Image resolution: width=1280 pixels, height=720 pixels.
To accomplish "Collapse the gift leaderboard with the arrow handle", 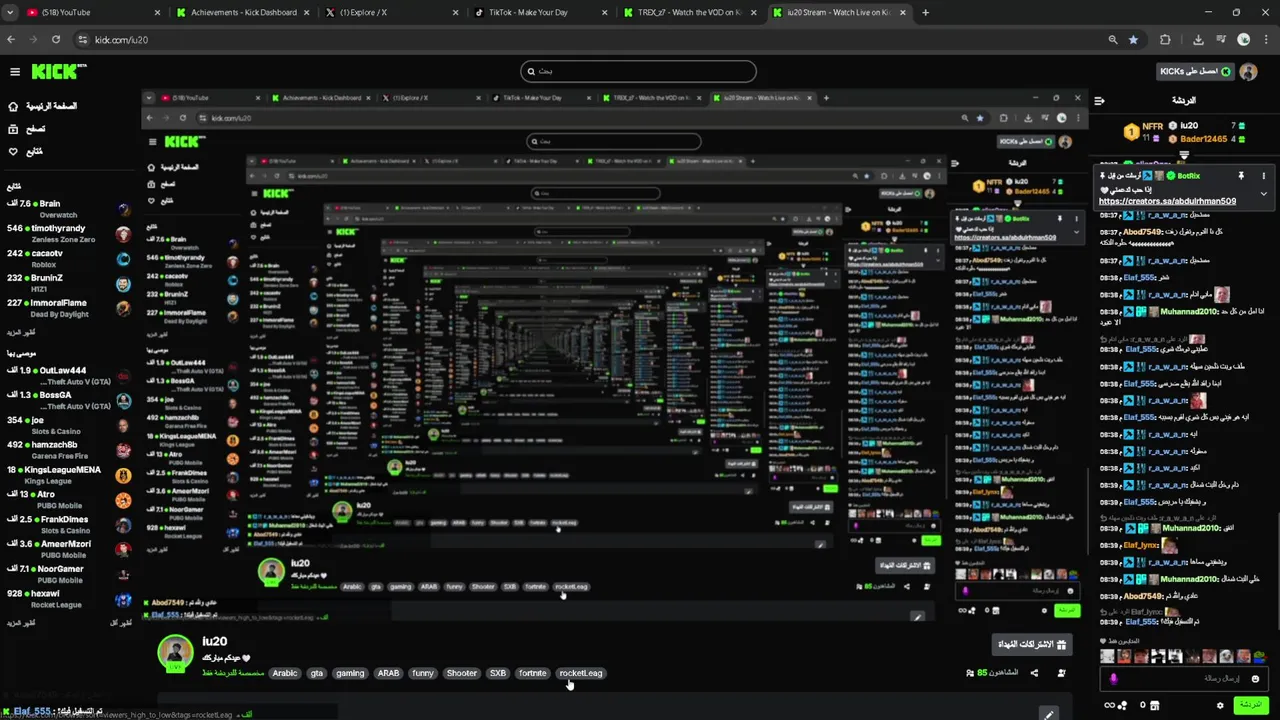I will (1184, 155).
